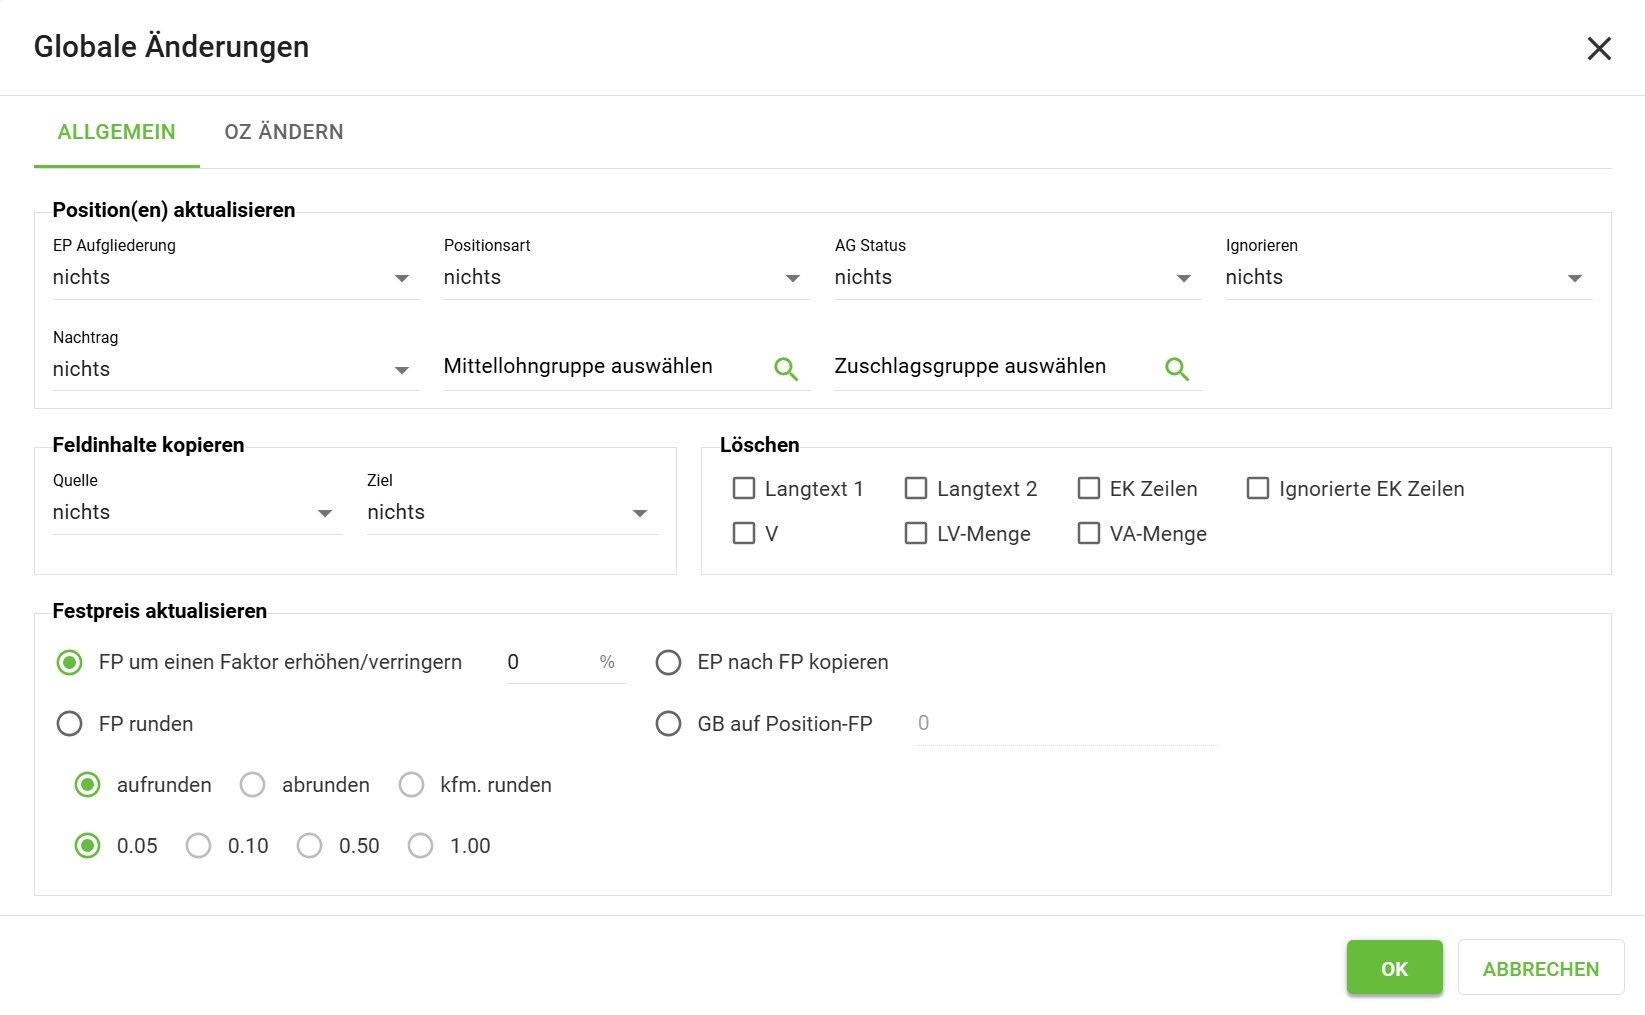Click the Zuschlagsgruppe search magnifier icon
Image resolution: width=1645 pixels, height=1015 pixels.
tap(1177, 369)
